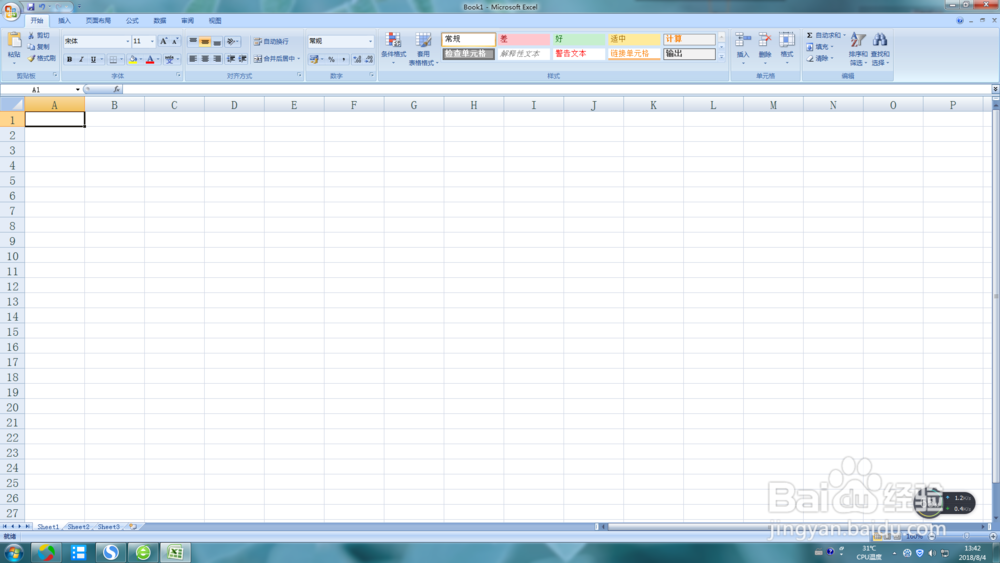
Task: Click AutoSum (自动求和) sigma icon
Action: pyautogui.click(x=809, y=36)
